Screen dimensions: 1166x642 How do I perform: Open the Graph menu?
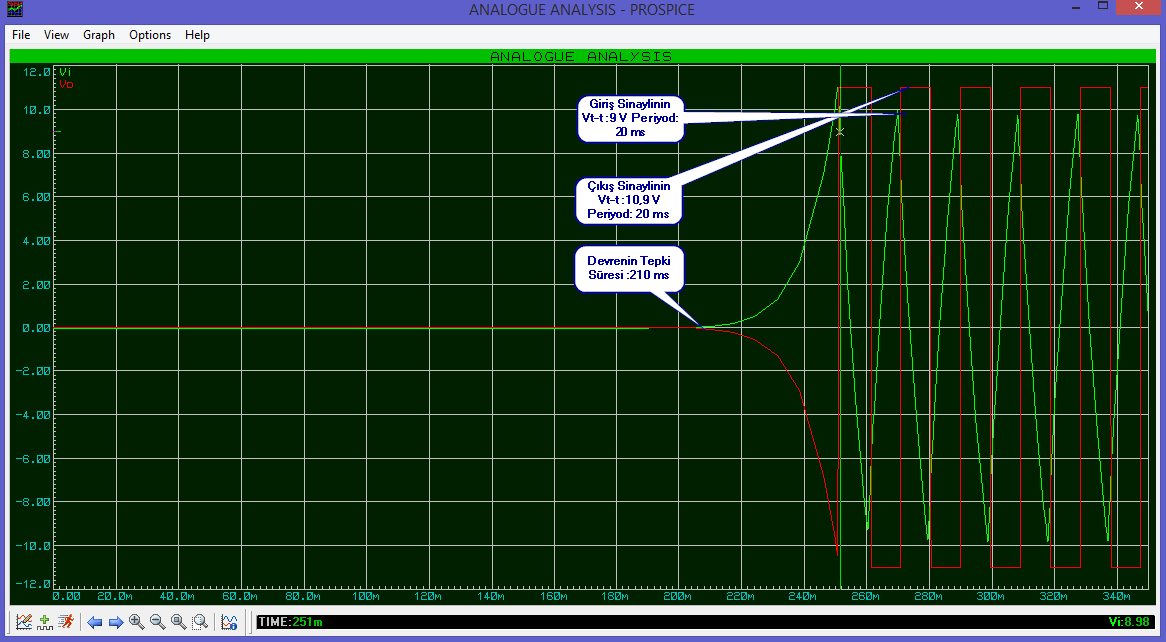[x=99, y=35]
